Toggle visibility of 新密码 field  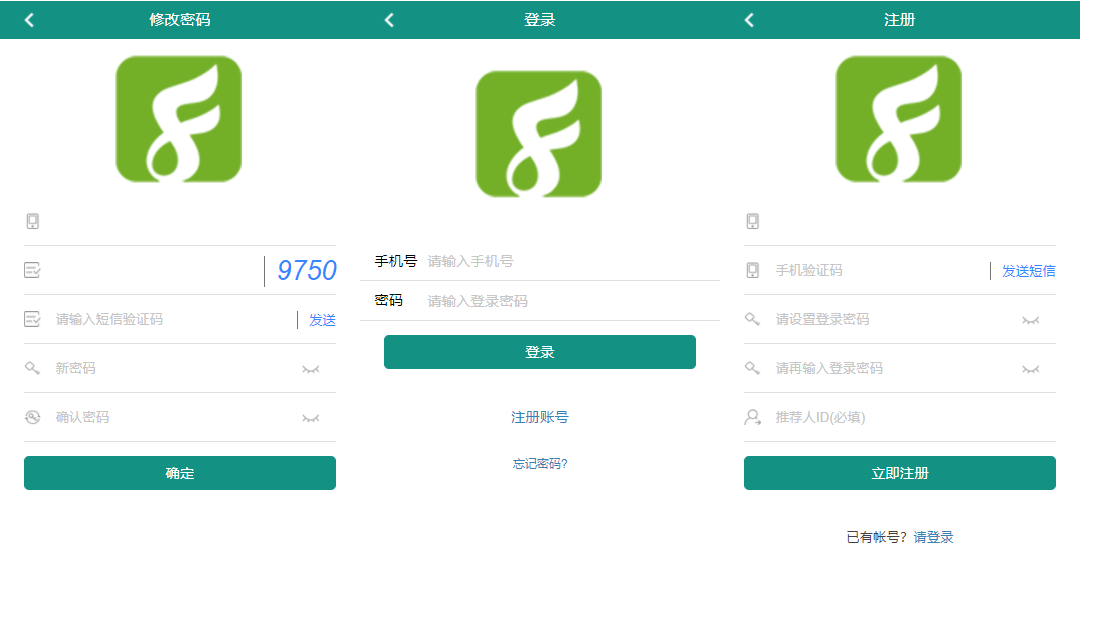[x=311, y=370]
